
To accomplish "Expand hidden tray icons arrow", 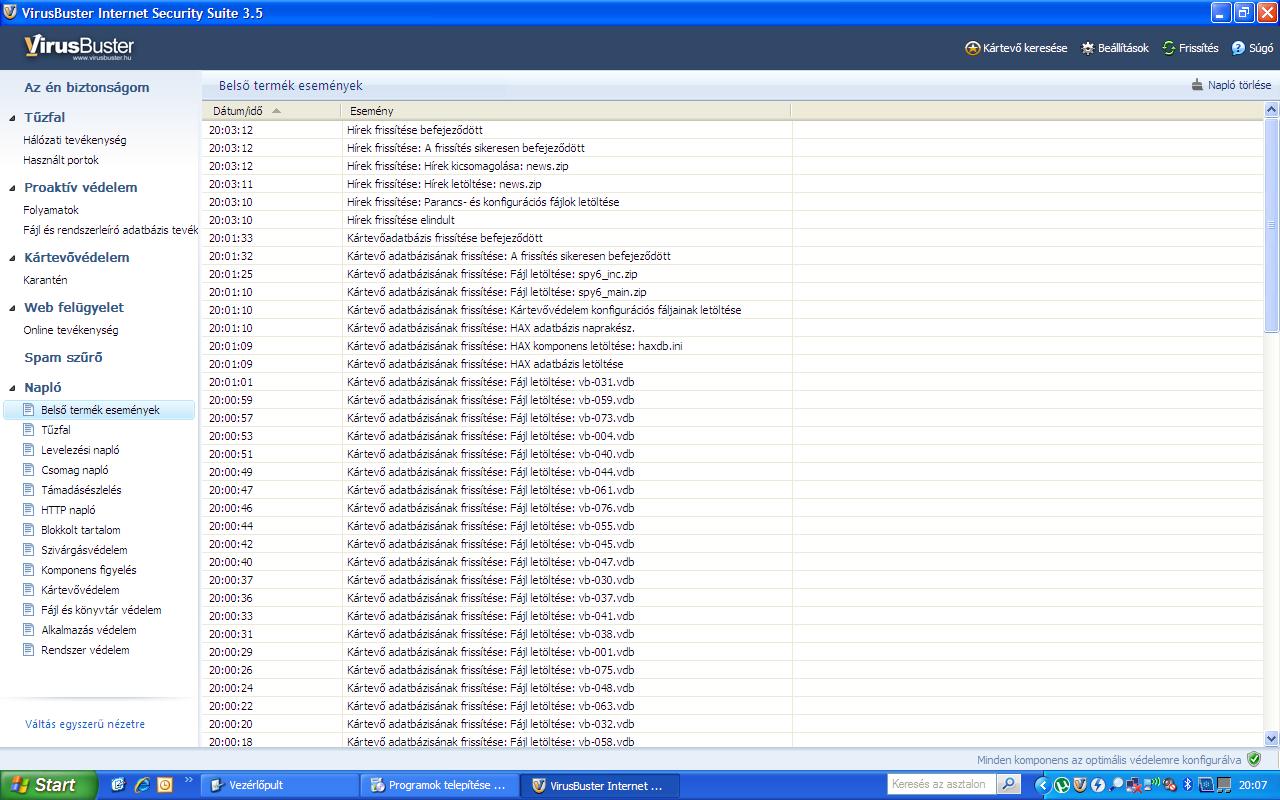I will (x=1042, y=785).
